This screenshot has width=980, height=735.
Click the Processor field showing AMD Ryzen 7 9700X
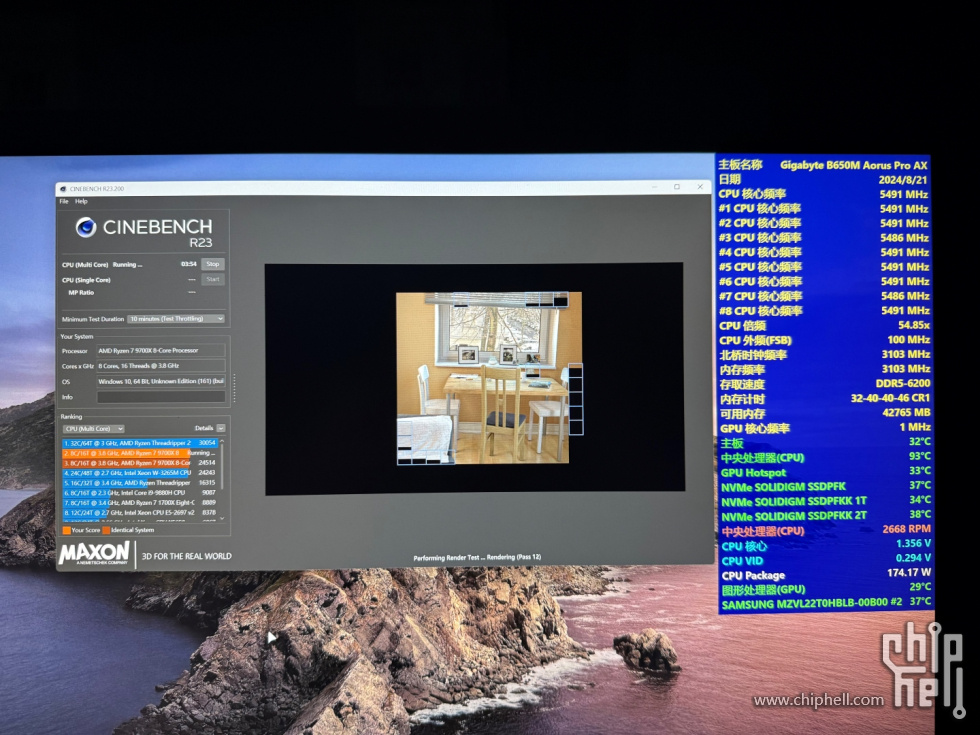tap(161, 351)
